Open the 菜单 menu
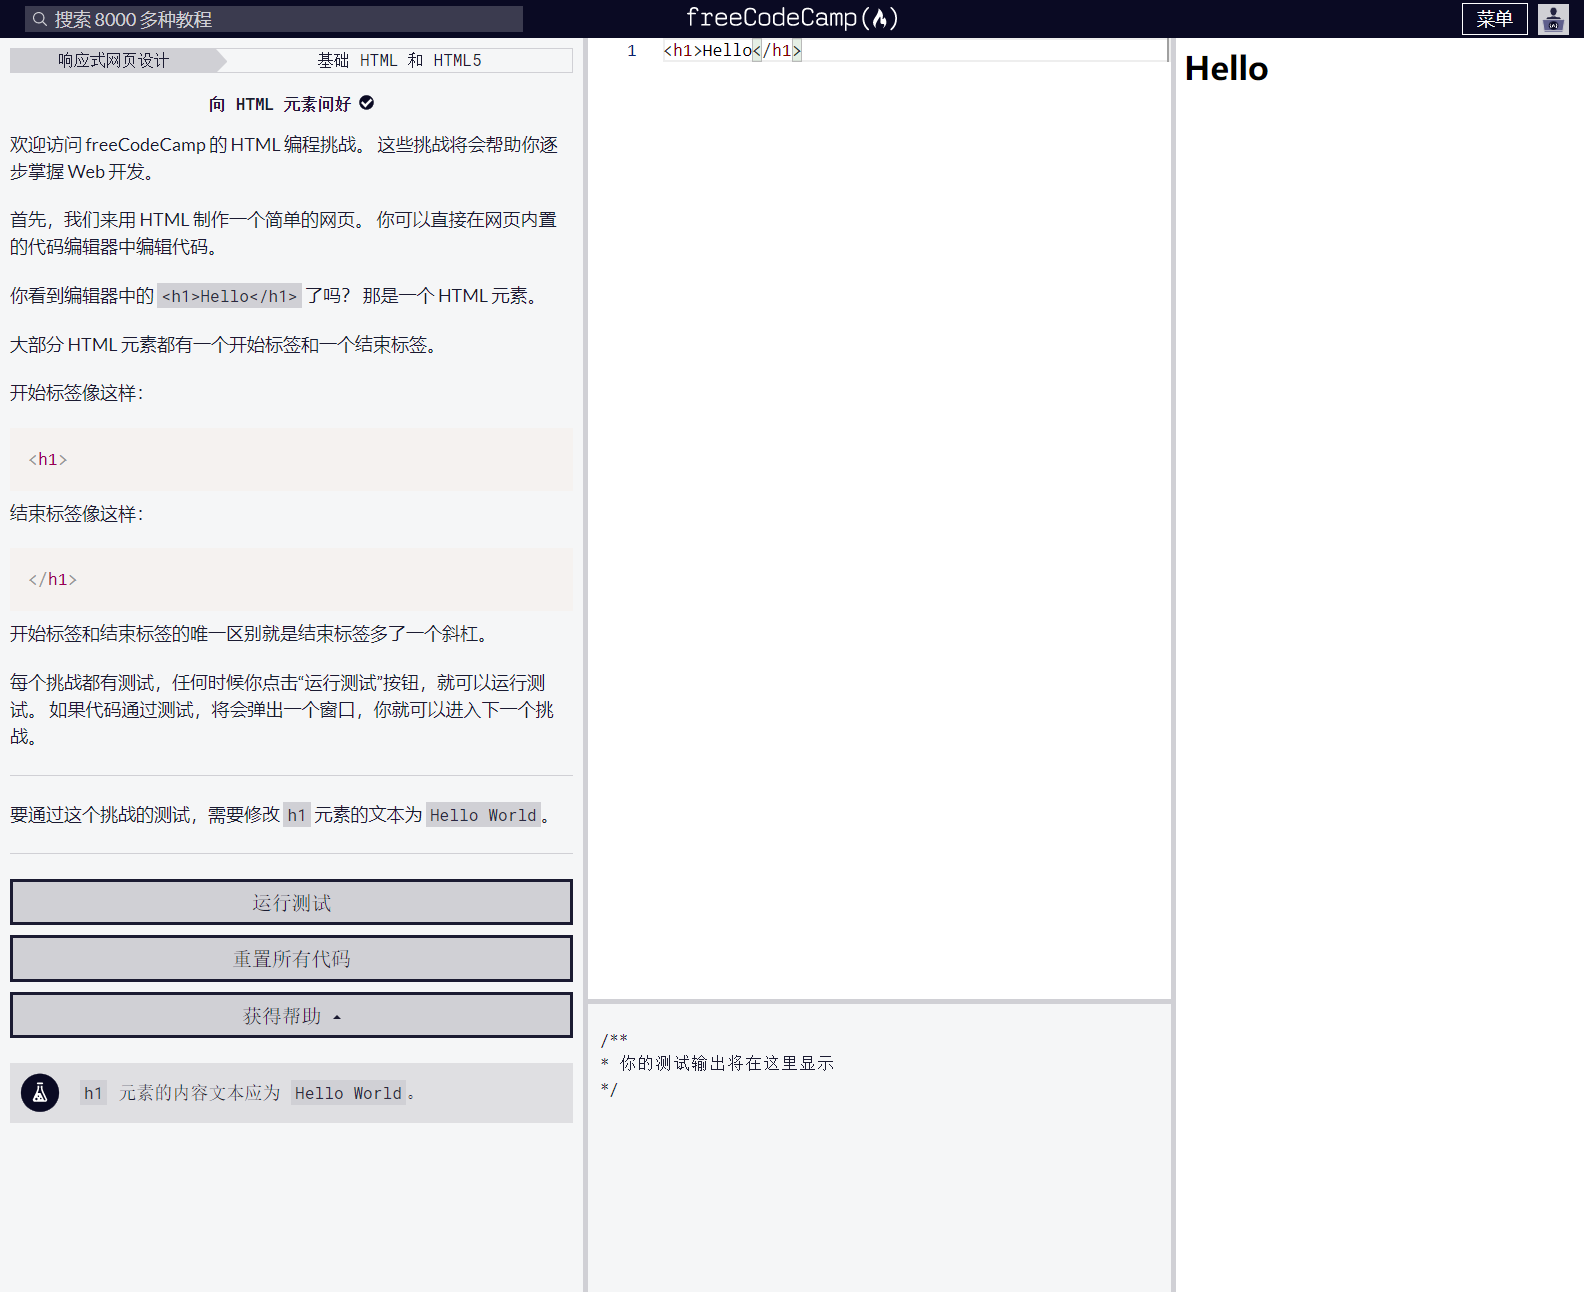This screenshot has height=1292, width=1584. 1494,19
